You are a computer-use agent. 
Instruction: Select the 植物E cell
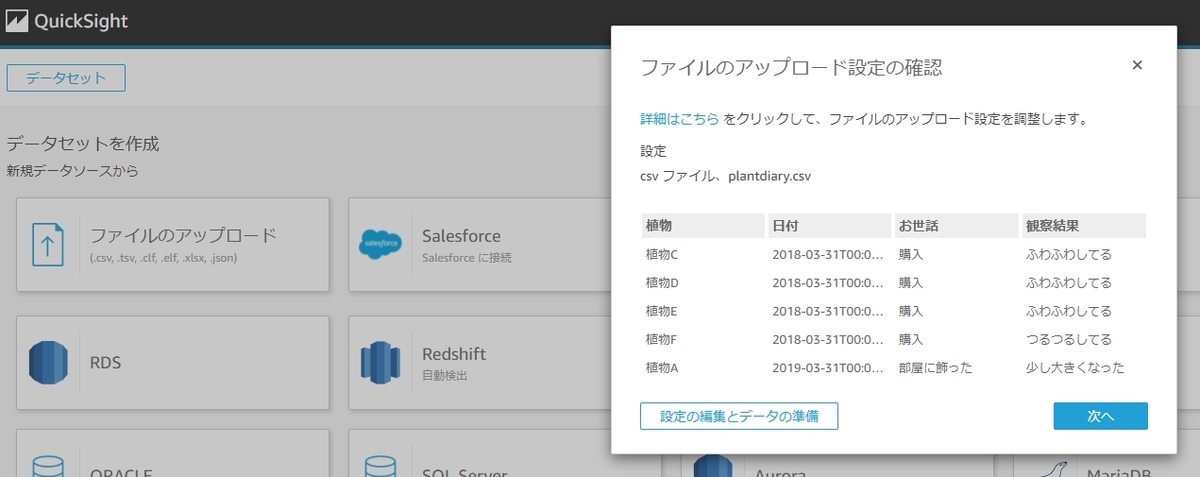[663, 311]
